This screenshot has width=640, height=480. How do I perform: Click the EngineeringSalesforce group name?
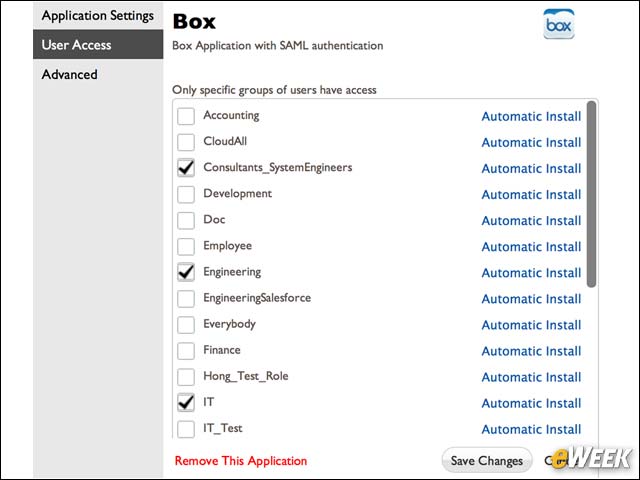coord(257,298)
